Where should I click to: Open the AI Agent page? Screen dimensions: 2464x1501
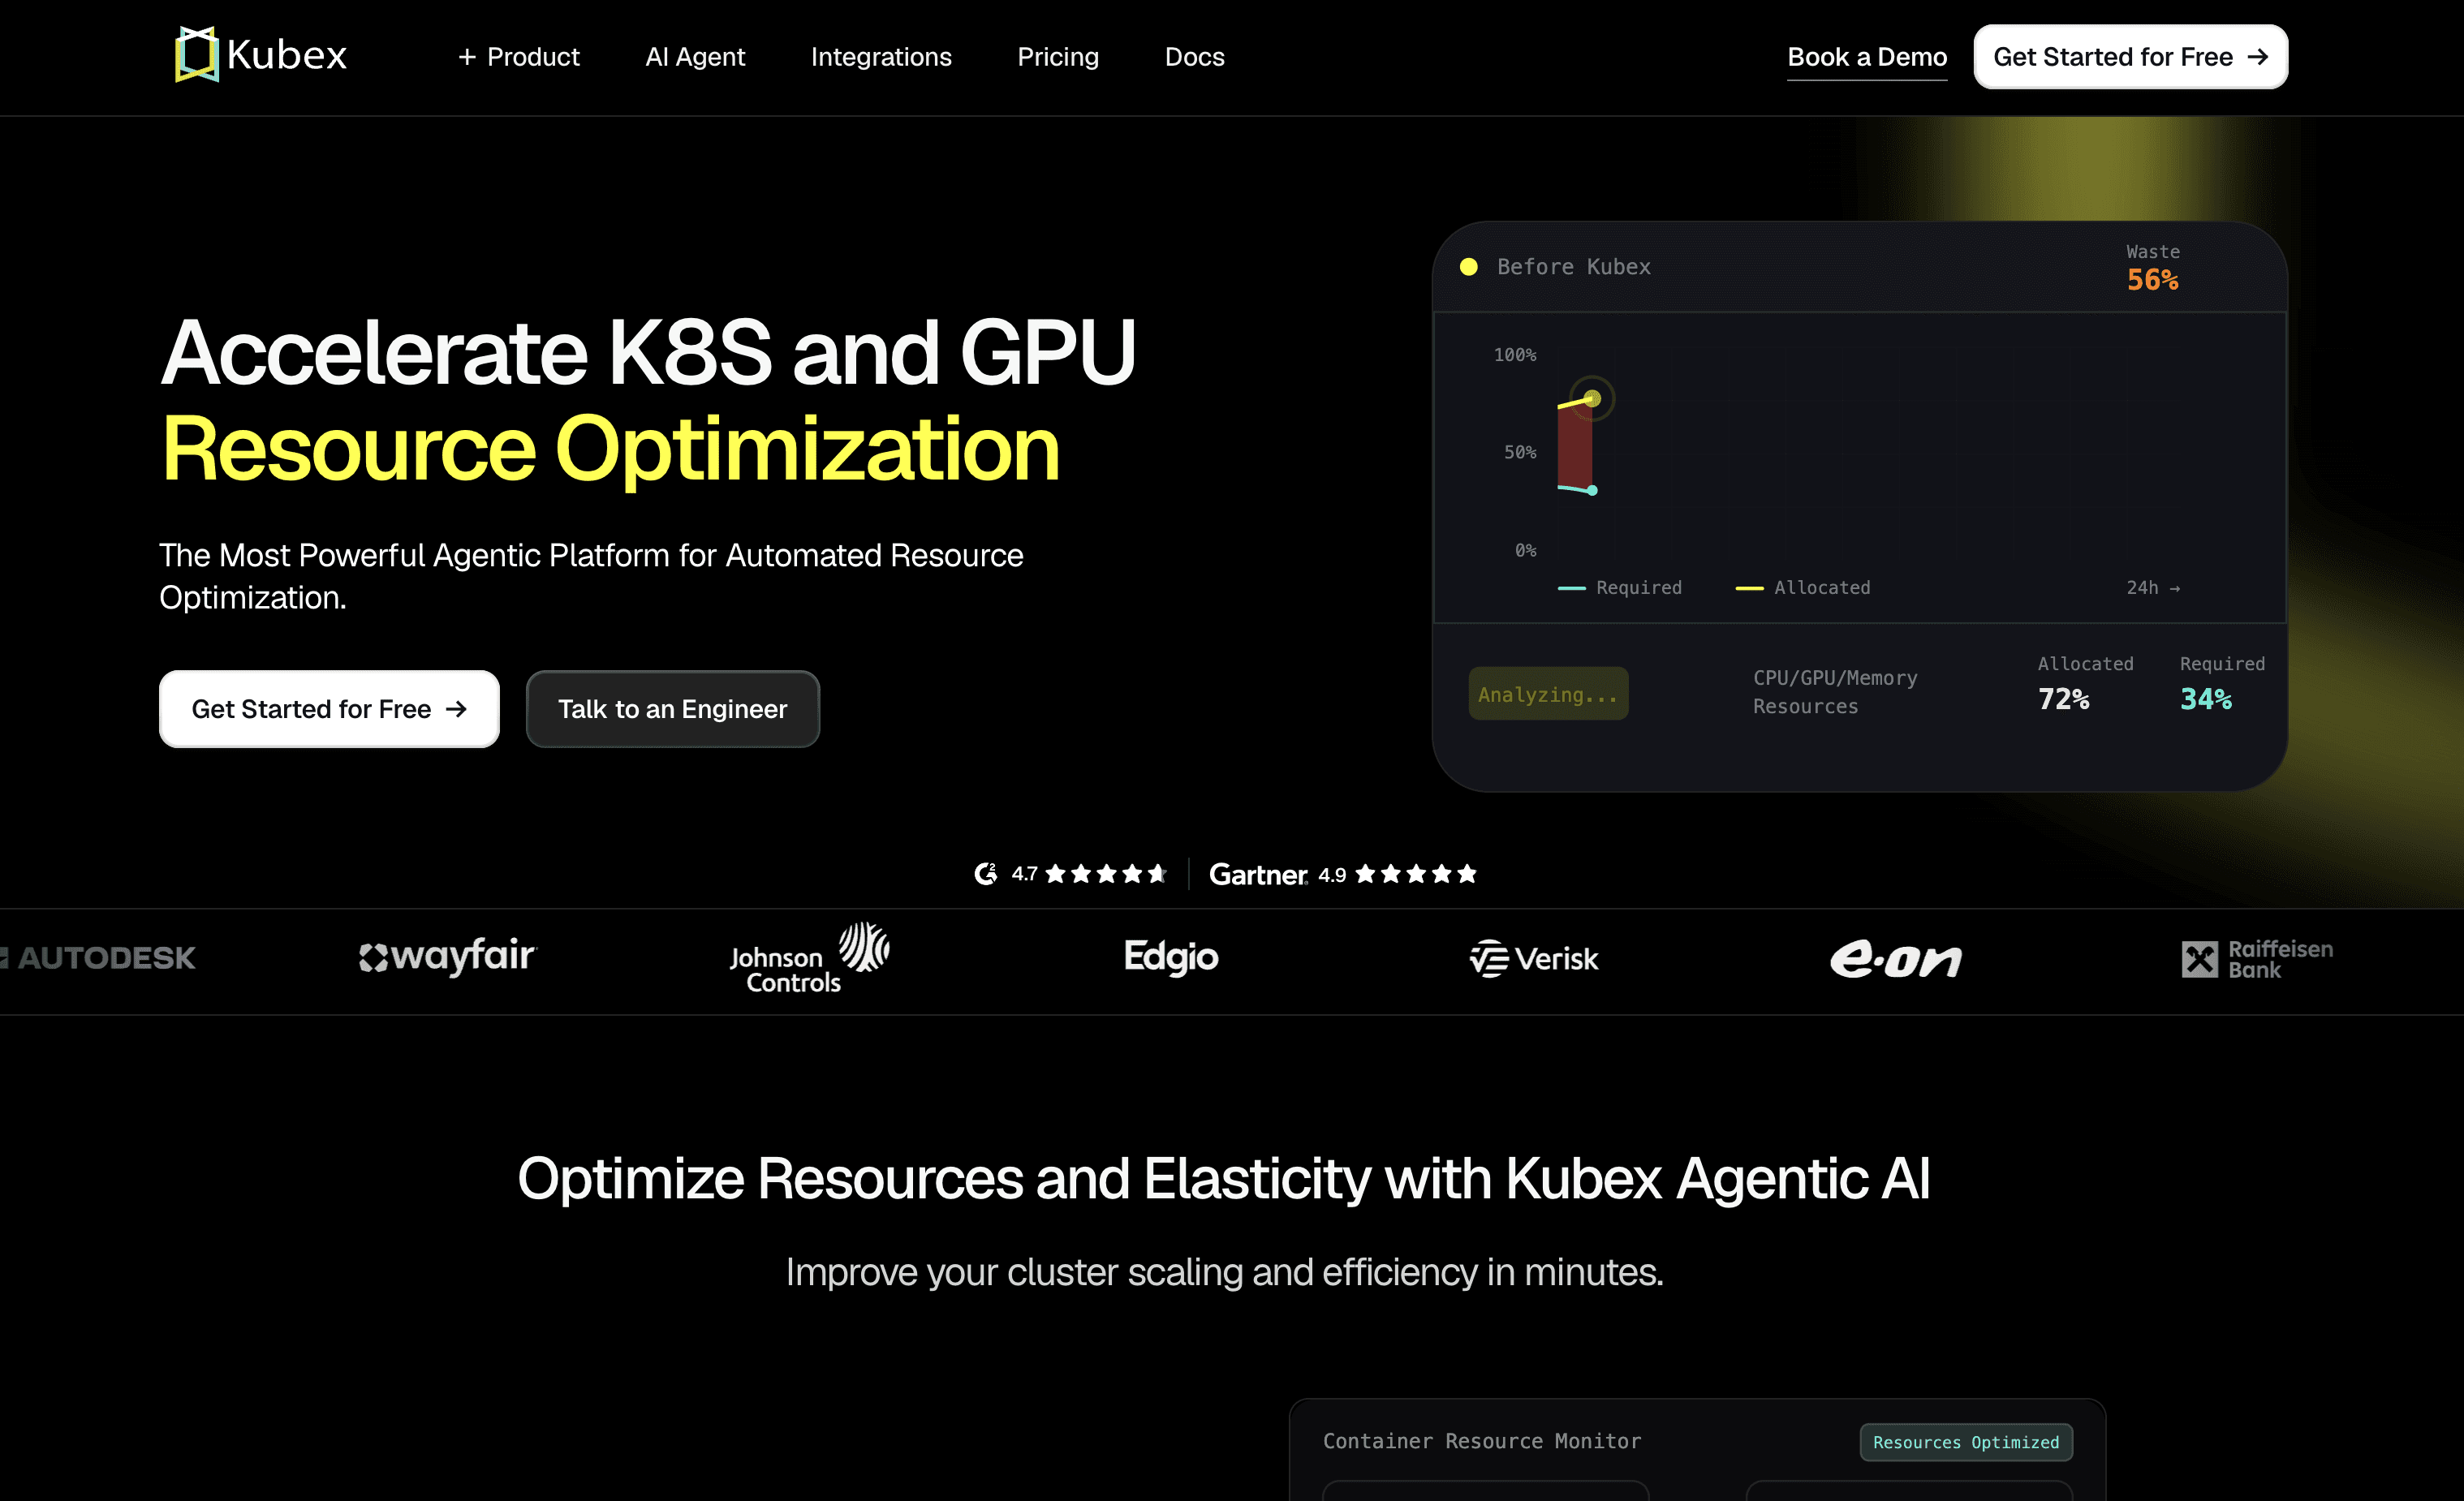pyautogui.click(x=694, y=57)
